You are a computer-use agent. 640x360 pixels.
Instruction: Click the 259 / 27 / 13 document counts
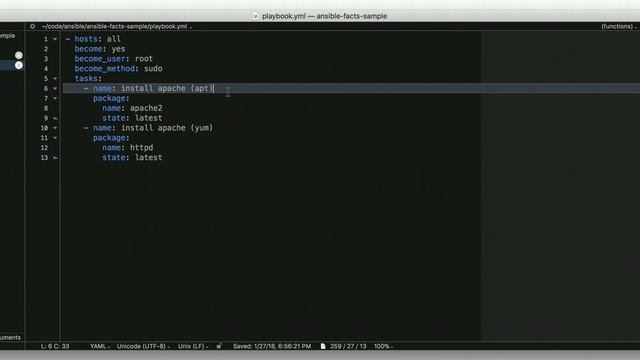[348, 346]
